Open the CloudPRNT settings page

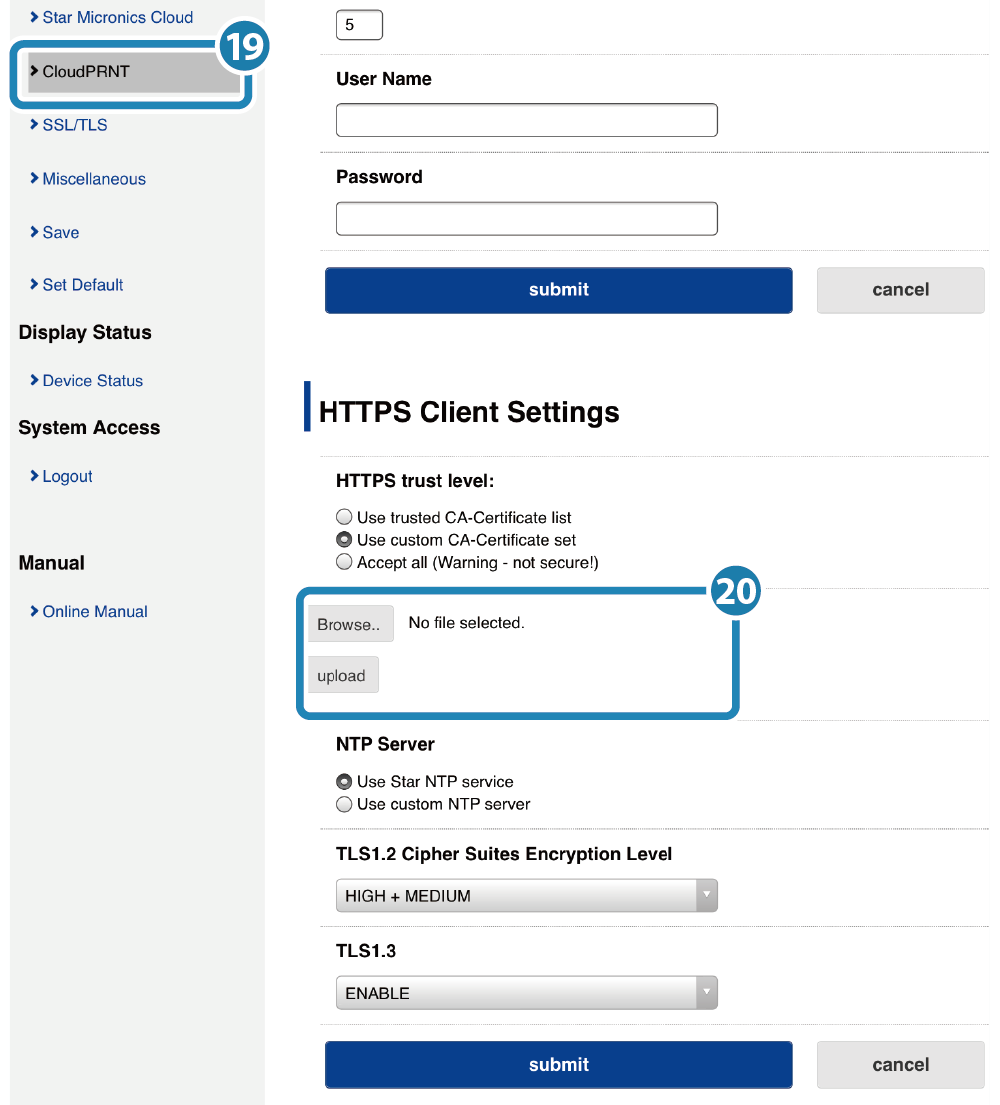pos(86,72)
